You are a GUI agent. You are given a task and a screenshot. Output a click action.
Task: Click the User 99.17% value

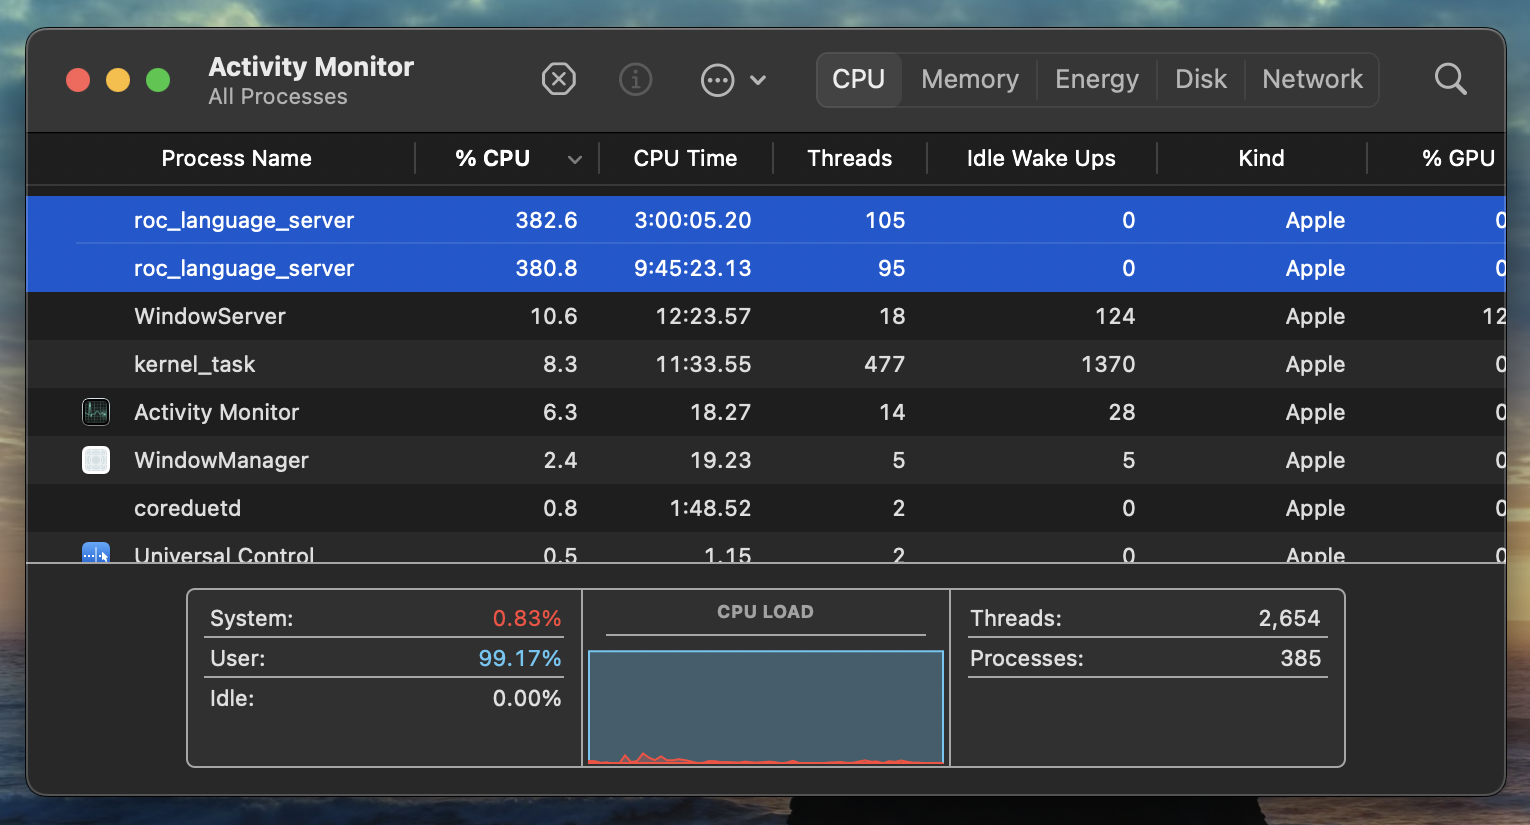(x=520, y=658)
